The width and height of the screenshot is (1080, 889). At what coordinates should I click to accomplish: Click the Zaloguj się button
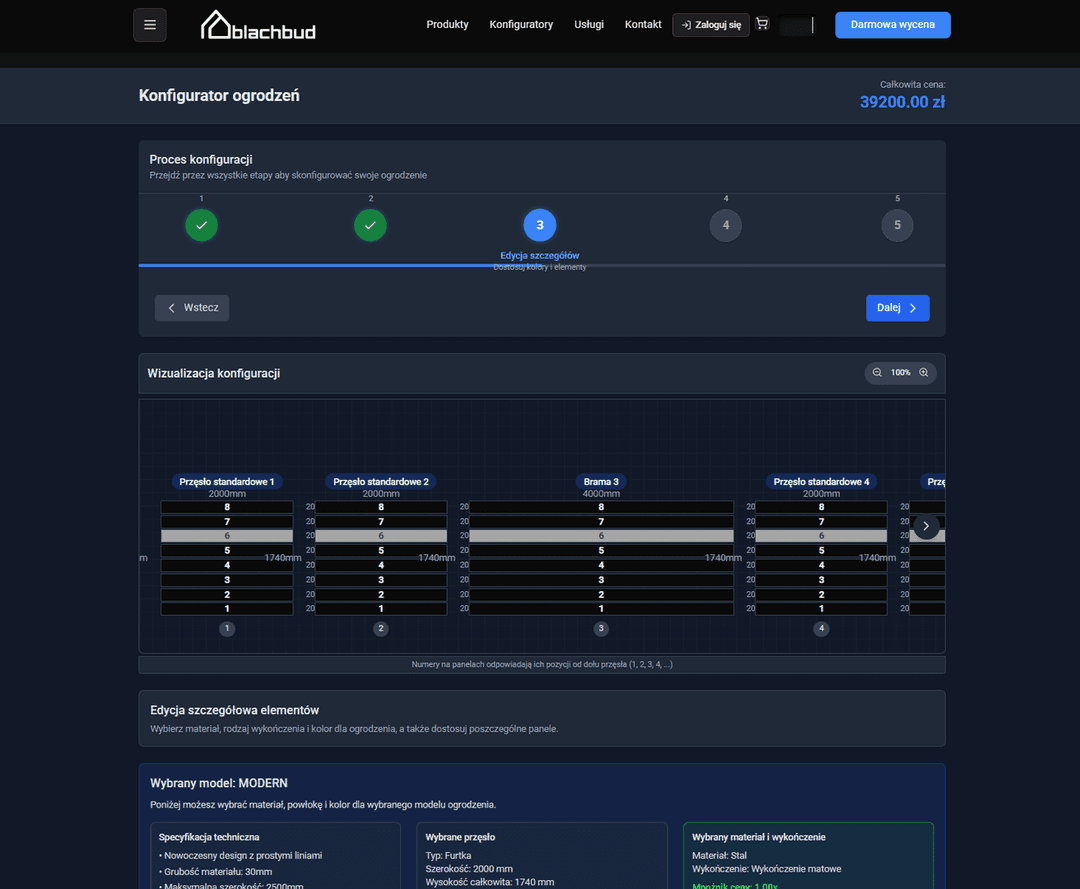pyautogui.click(x=711, y=25)
